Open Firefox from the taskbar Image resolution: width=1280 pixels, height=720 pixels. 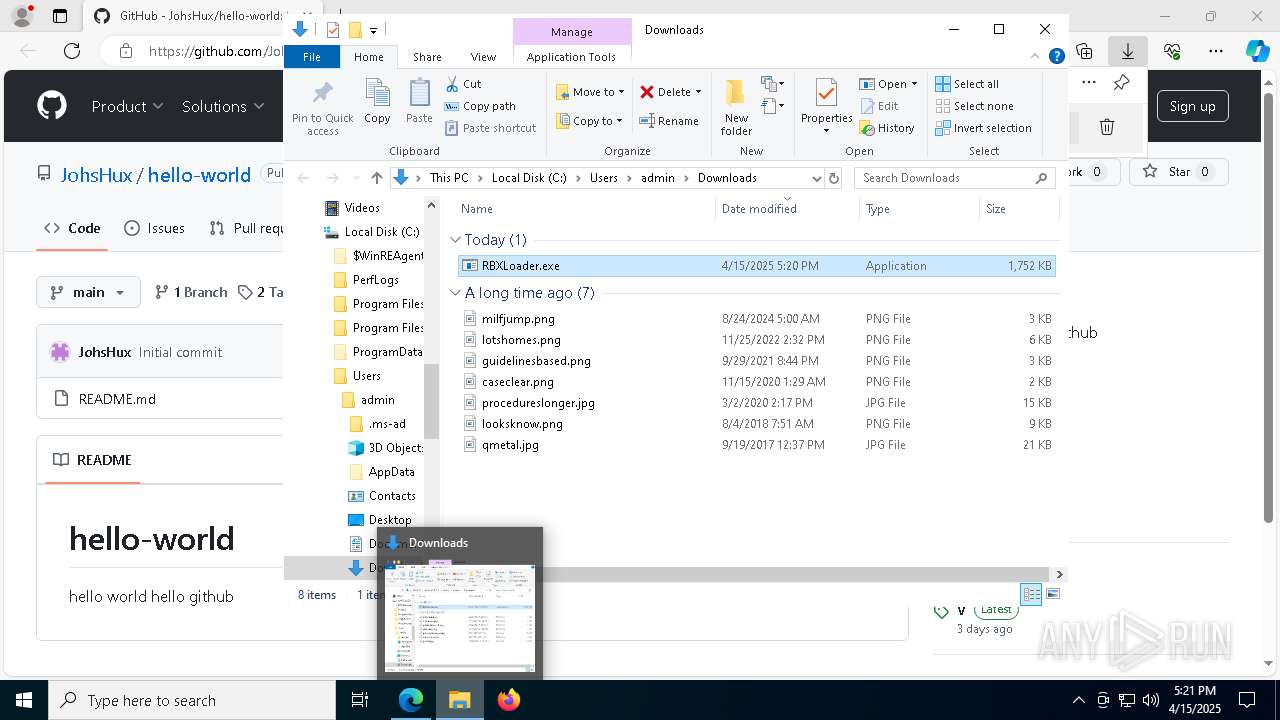click(509, 700)
